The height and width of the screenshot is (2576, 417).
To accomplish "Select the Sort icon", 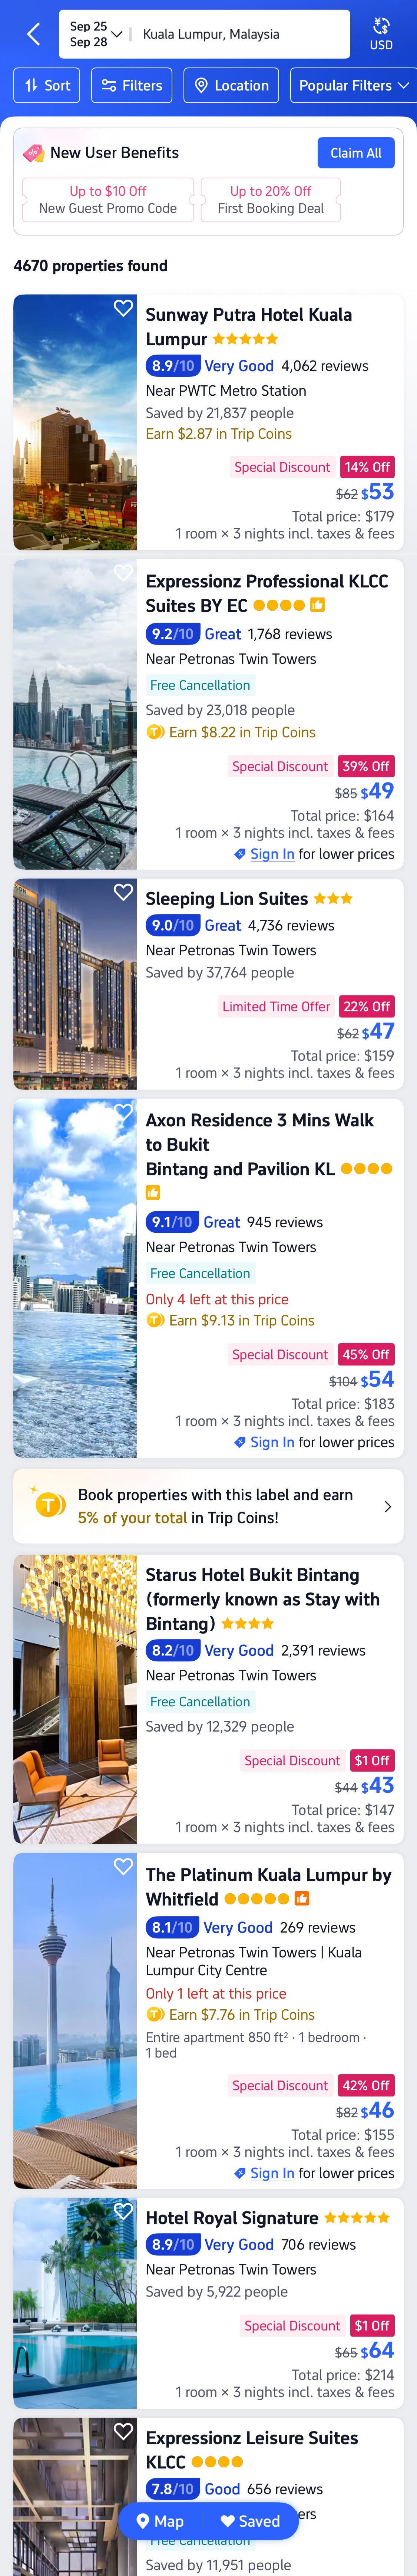I will coord(31,85).
